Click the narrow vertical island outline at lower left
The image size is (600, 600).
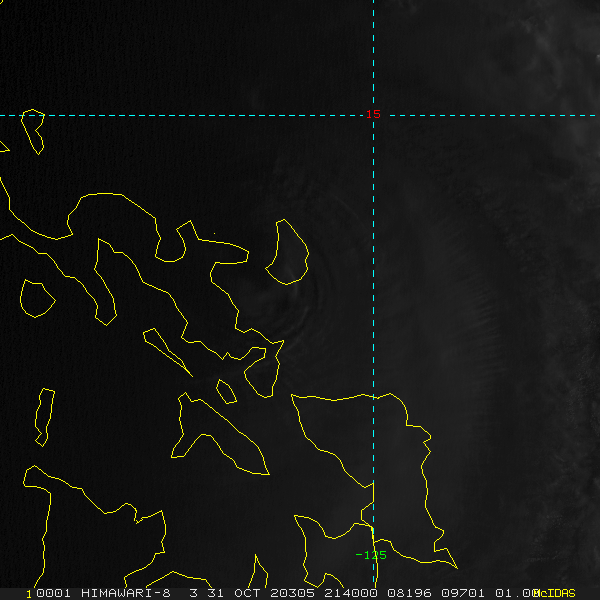(x=43, y=417)
